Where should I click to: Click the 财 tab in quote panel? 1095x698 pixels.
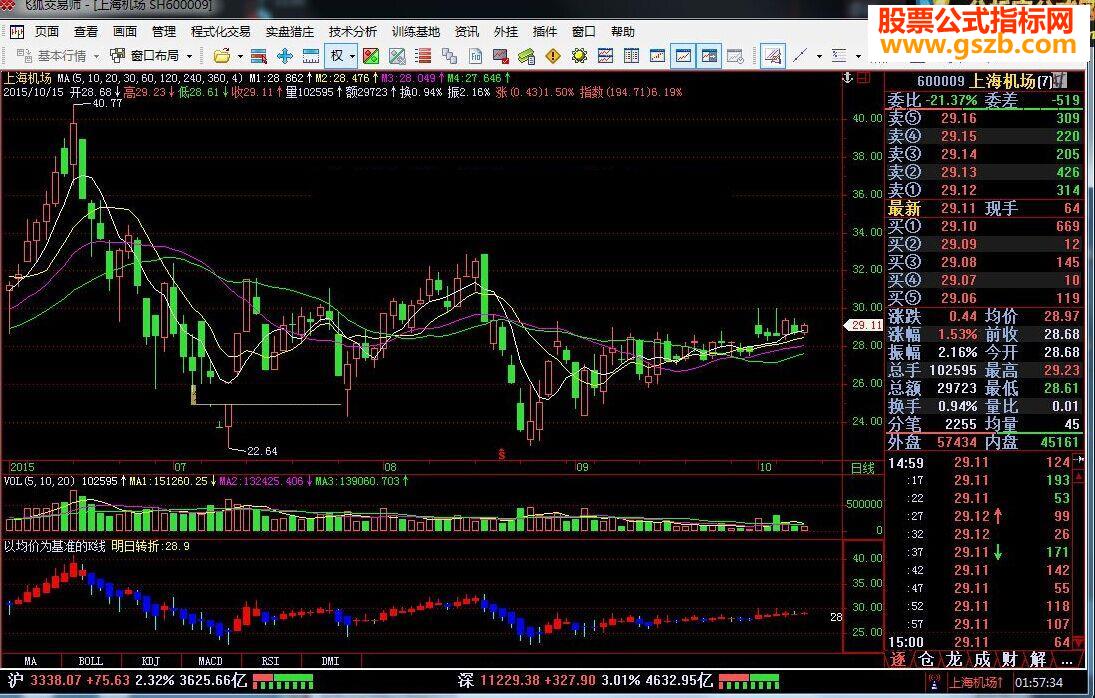coord(1010,659)
